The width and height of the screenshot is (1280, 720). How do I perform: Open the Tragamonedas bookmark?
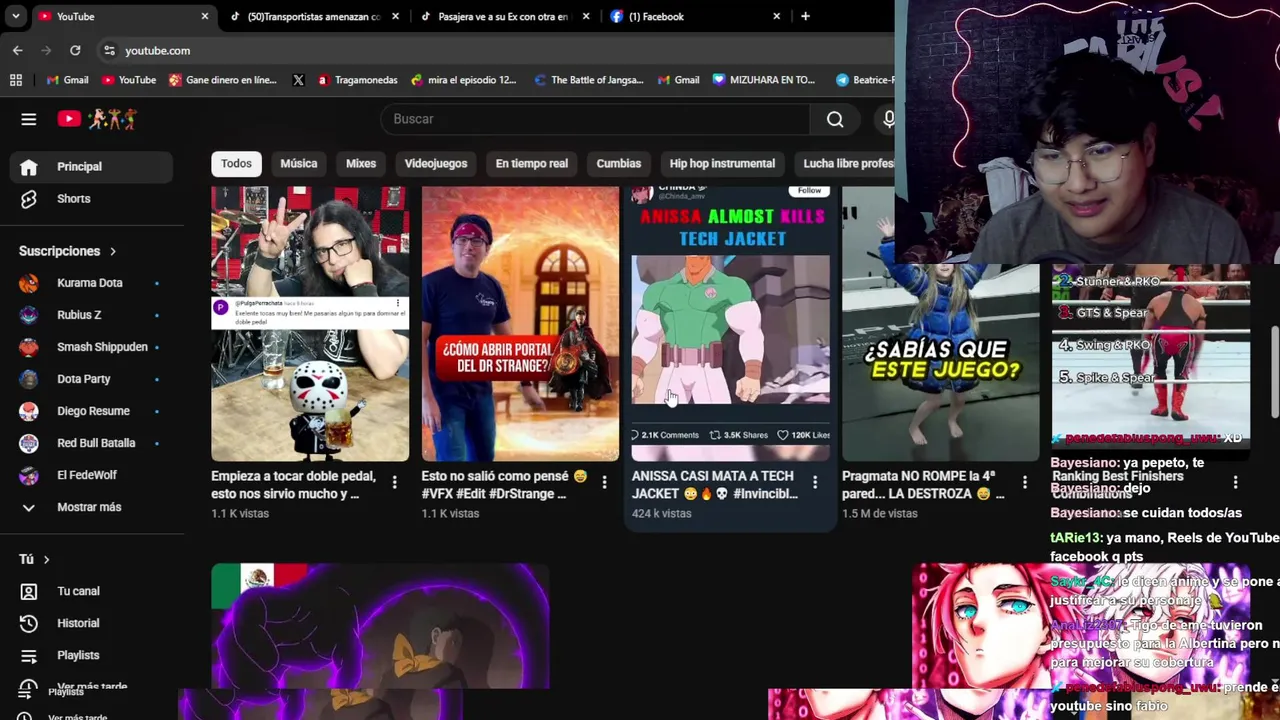click(357, 80)
